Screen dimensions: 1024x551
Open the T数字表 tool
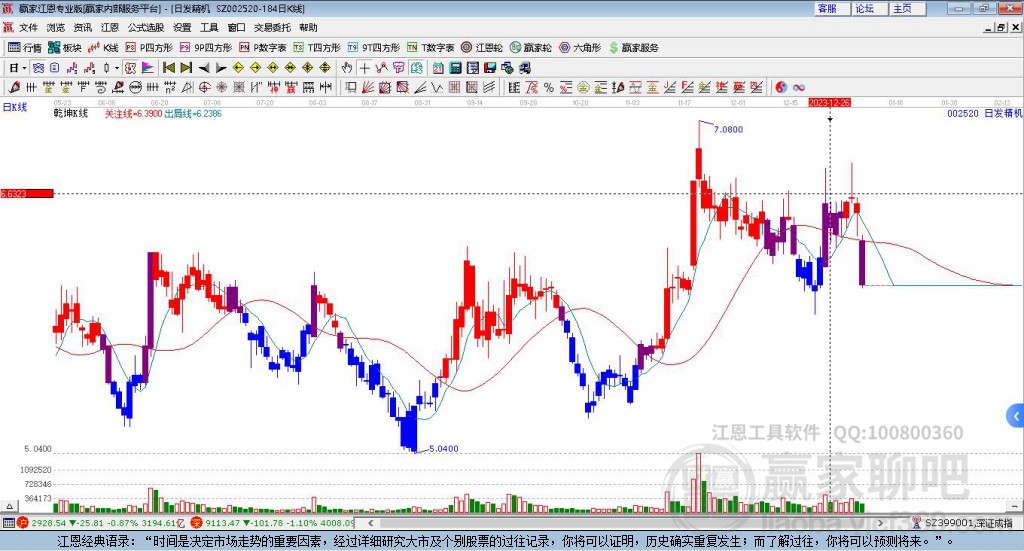click(430, 48)
